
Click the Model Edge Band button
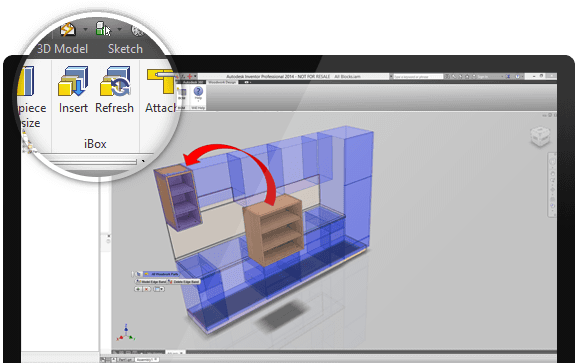pyautogui.click(x=151, y=281)
